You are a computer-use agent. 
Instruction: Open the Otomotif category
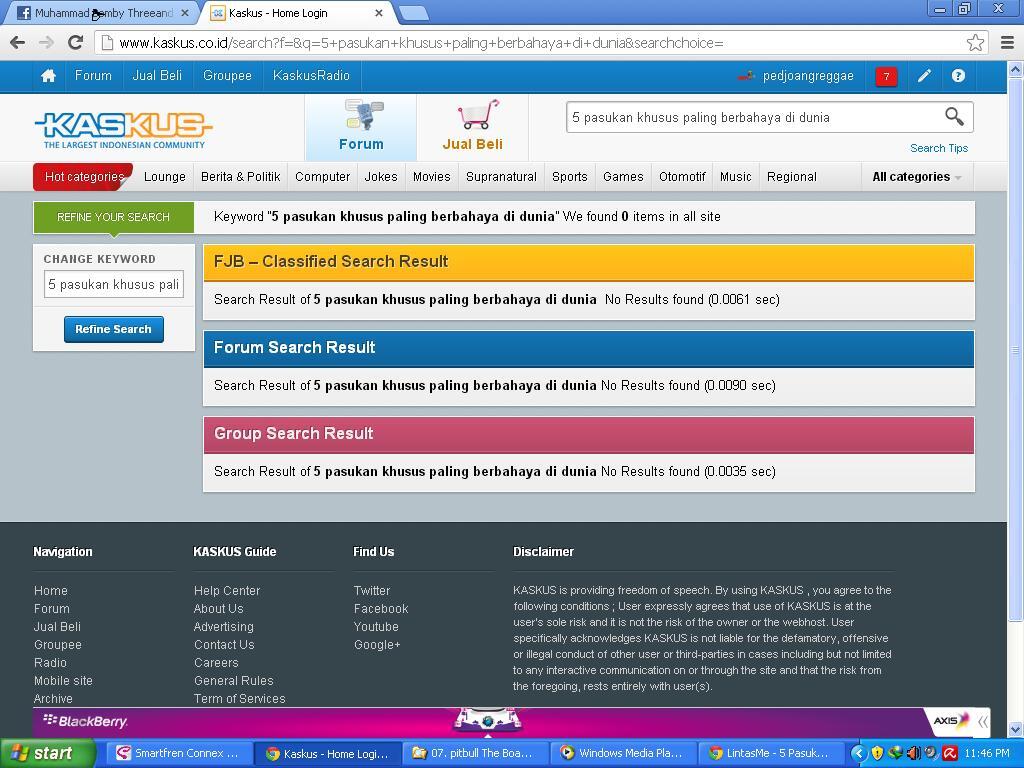682,177
